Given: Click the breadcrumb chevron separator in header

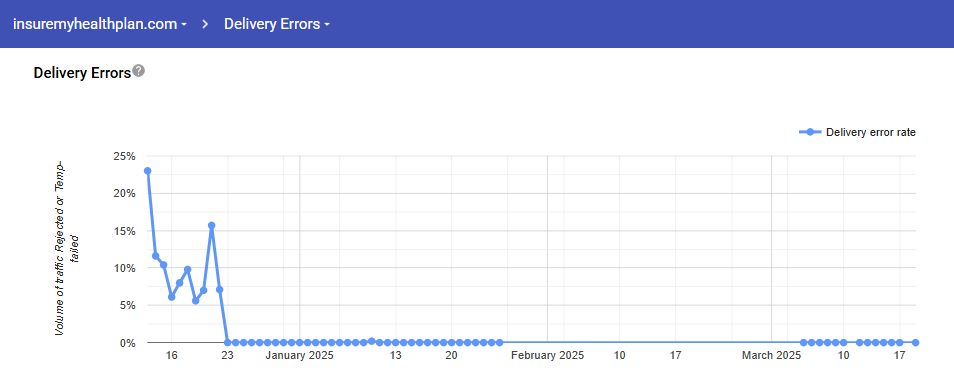Looking at the screenshot, I should point(206,24).
